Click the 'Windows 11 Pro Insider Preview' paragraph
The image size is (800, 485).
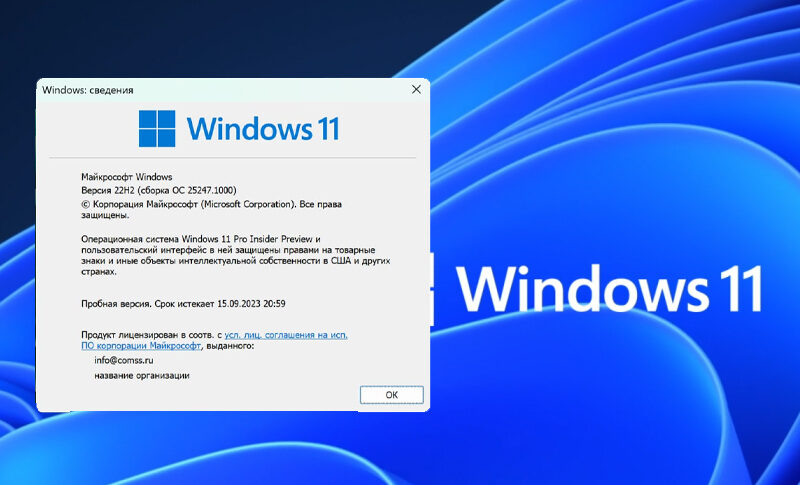(236, 255)
